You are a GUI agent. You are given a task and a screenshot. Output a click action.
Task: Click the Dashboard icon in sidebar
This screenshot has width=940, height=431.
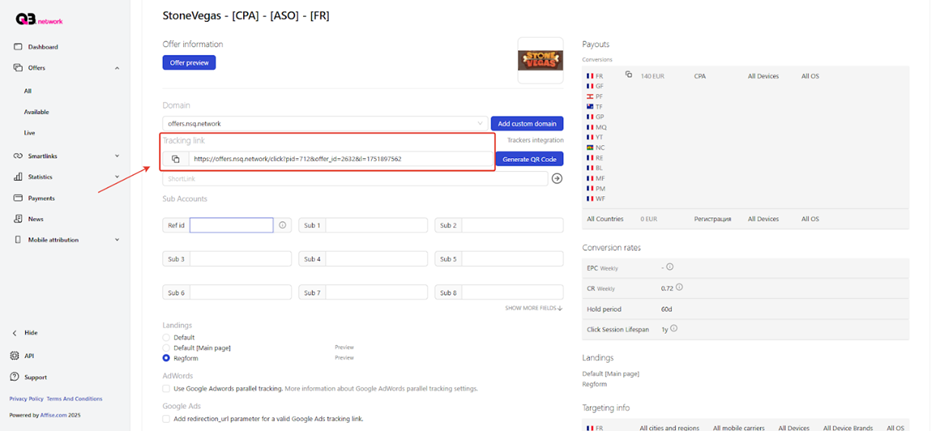pyautogui.click(x=17, y=47)
